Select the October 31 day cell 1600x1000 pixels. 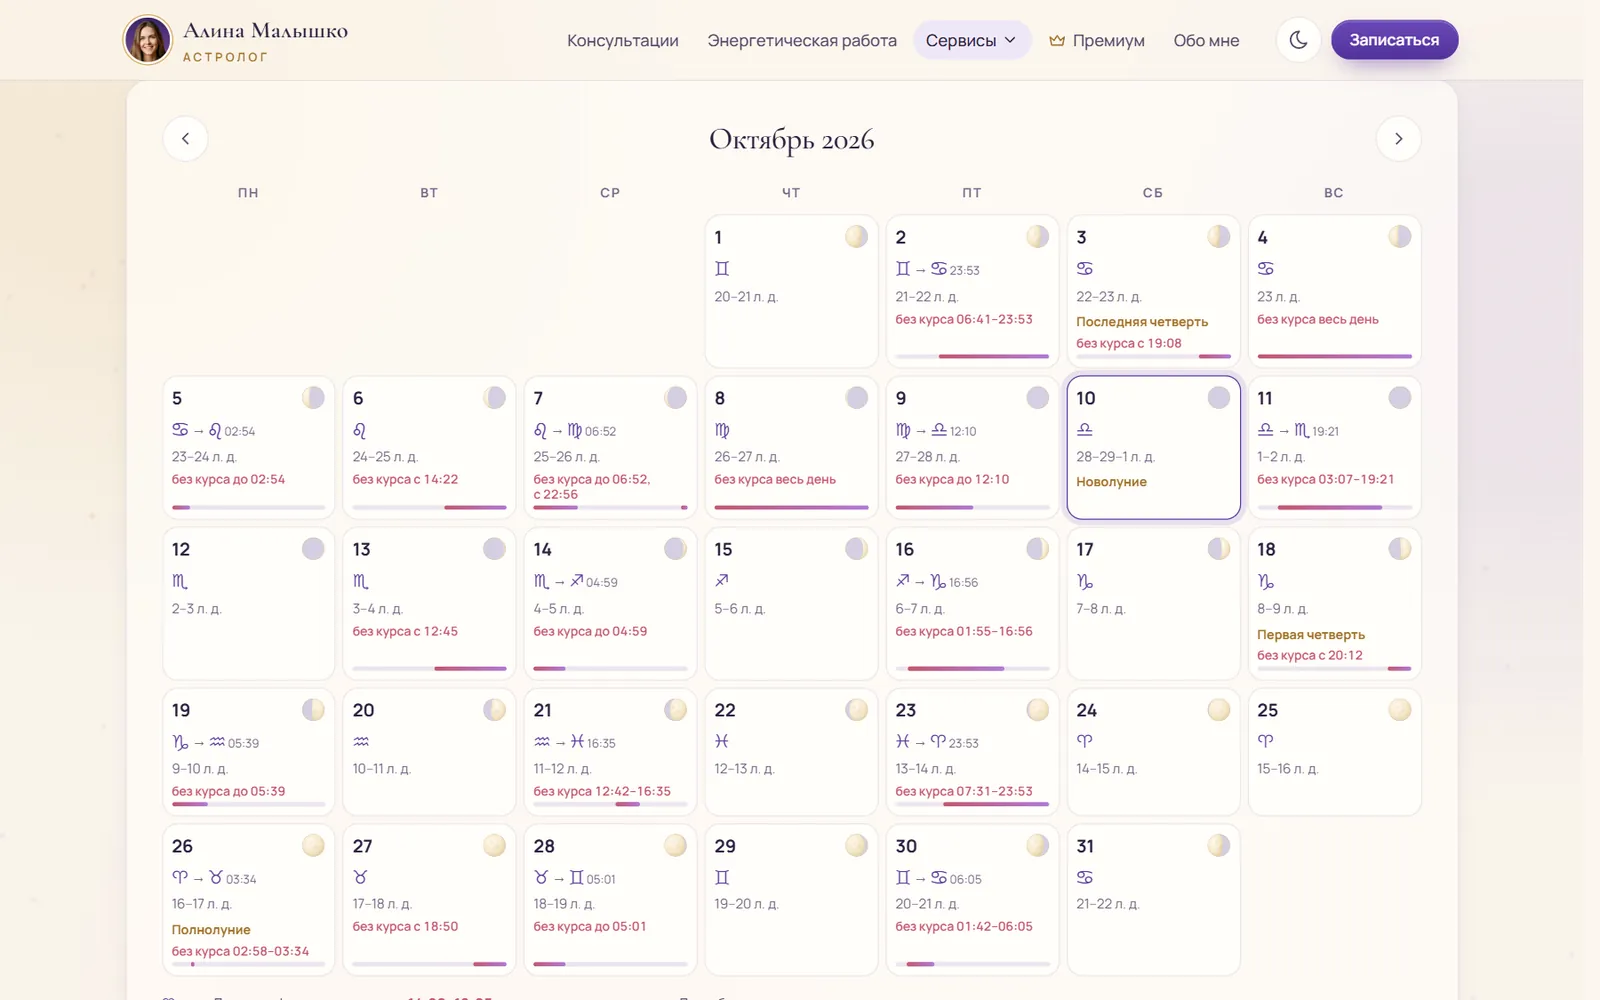(x=1153, y=899)
